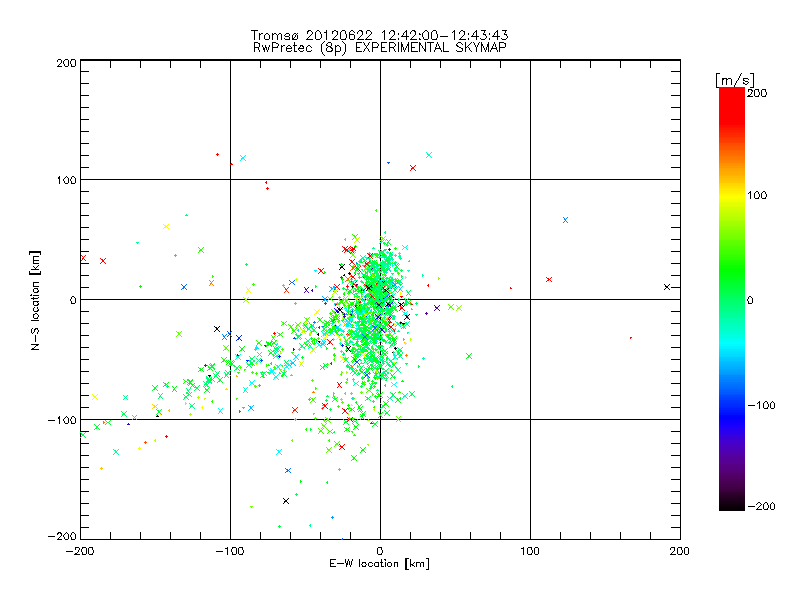Viewport: 800px width, 600px height.
Task: Click the '[m/s]' colorbar unit label
Action: click(x=735, y=80)
